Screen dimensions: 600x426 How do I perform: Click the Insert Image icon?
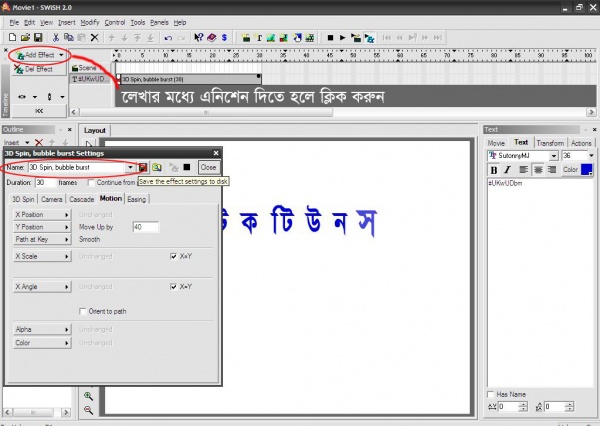[x=271, y=38]
